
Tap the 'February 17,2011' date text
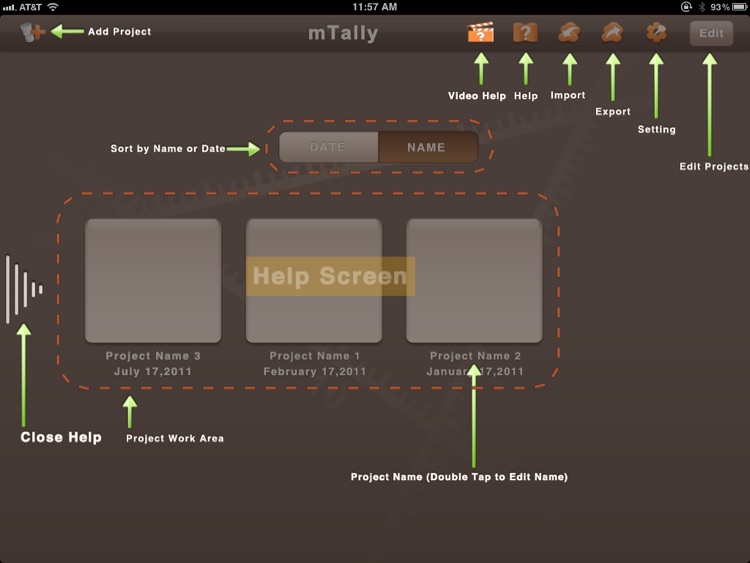tap(314, 372)
